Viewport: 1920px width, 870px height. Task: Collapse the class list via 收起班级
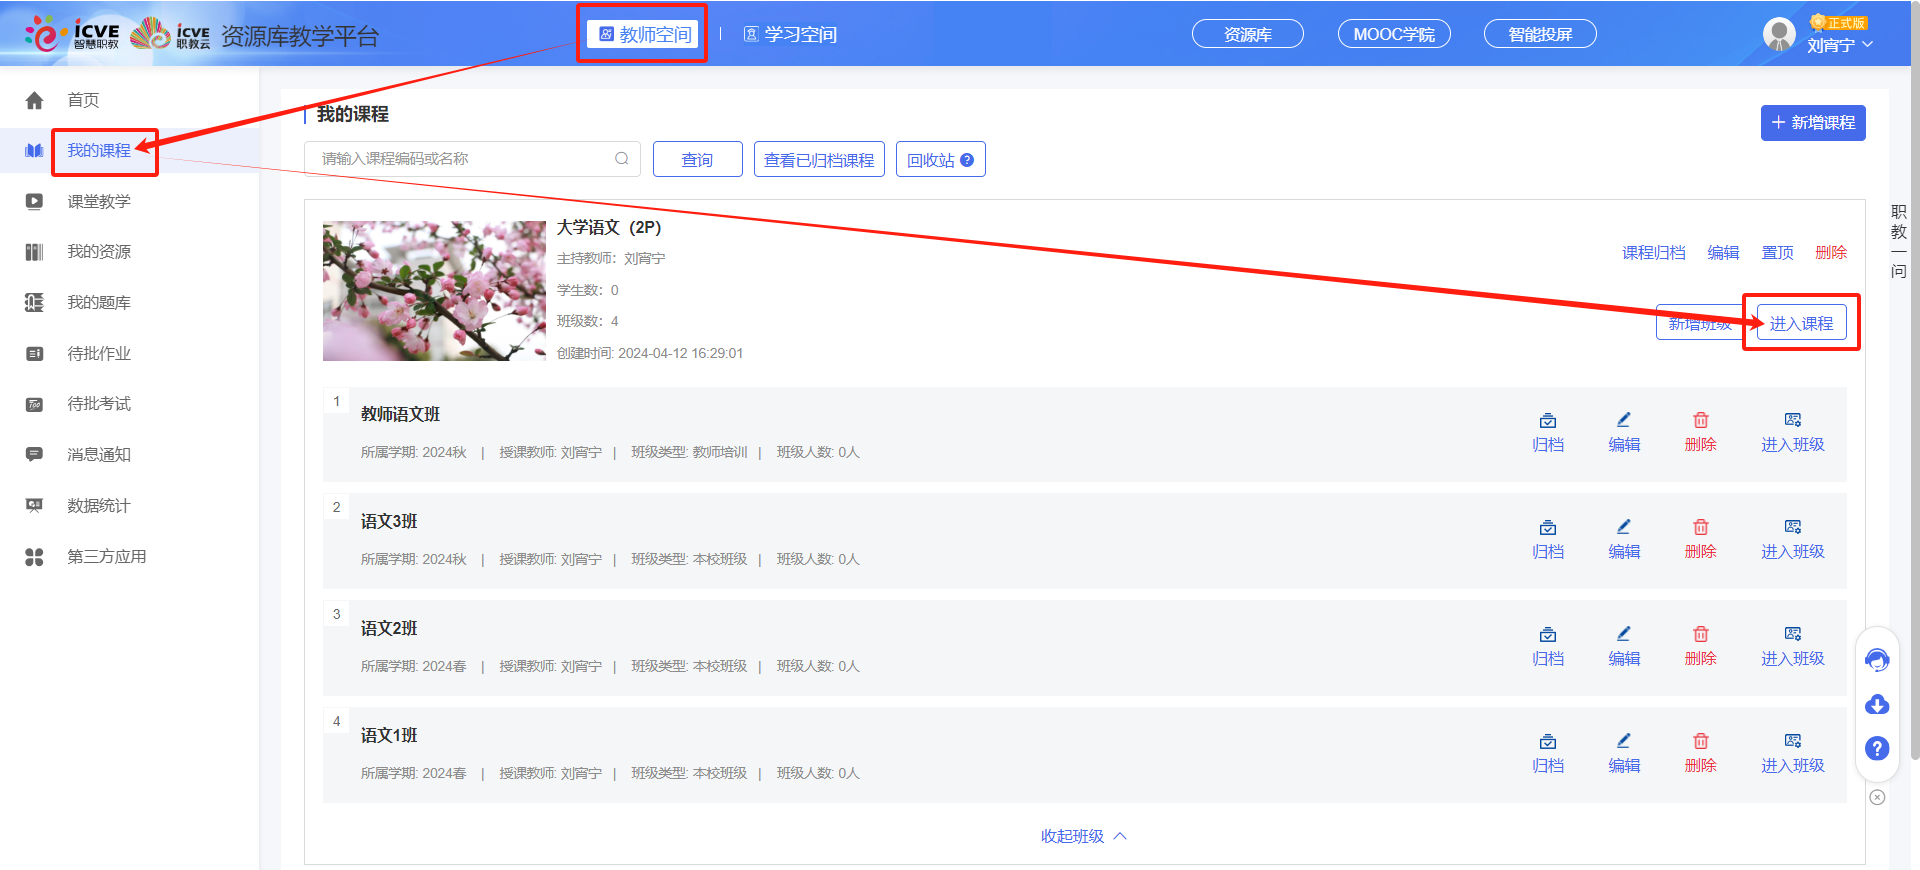pos(1083,836)
